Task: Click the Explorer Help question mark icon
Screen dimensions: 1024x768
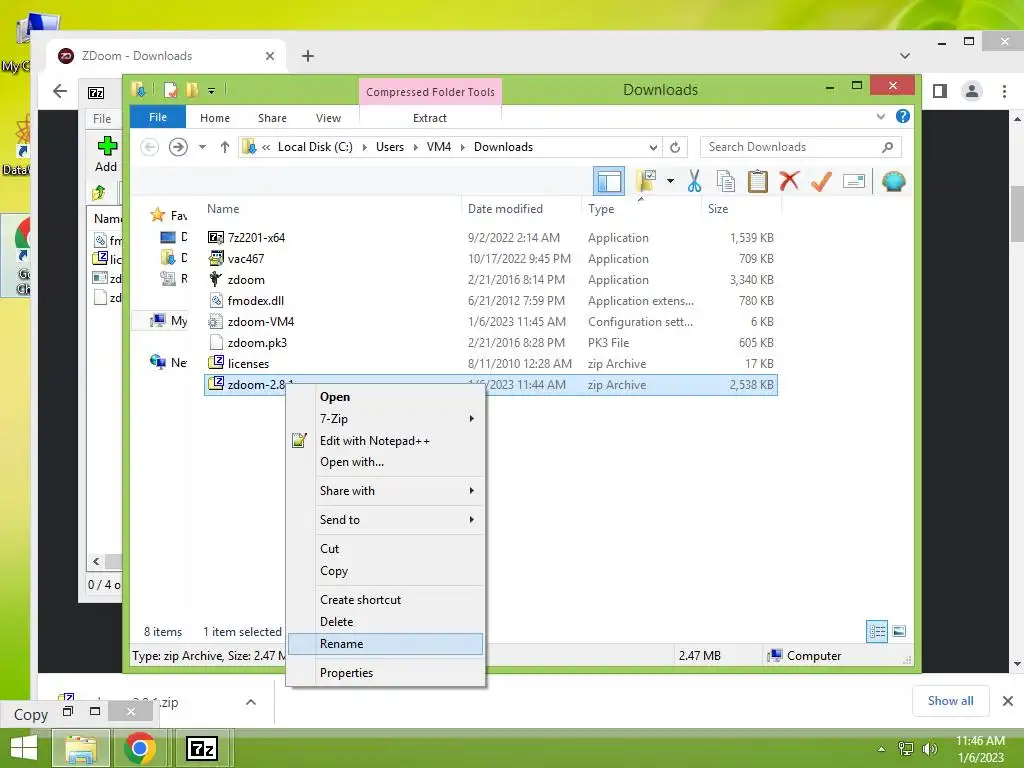Action: pos(903,116)
